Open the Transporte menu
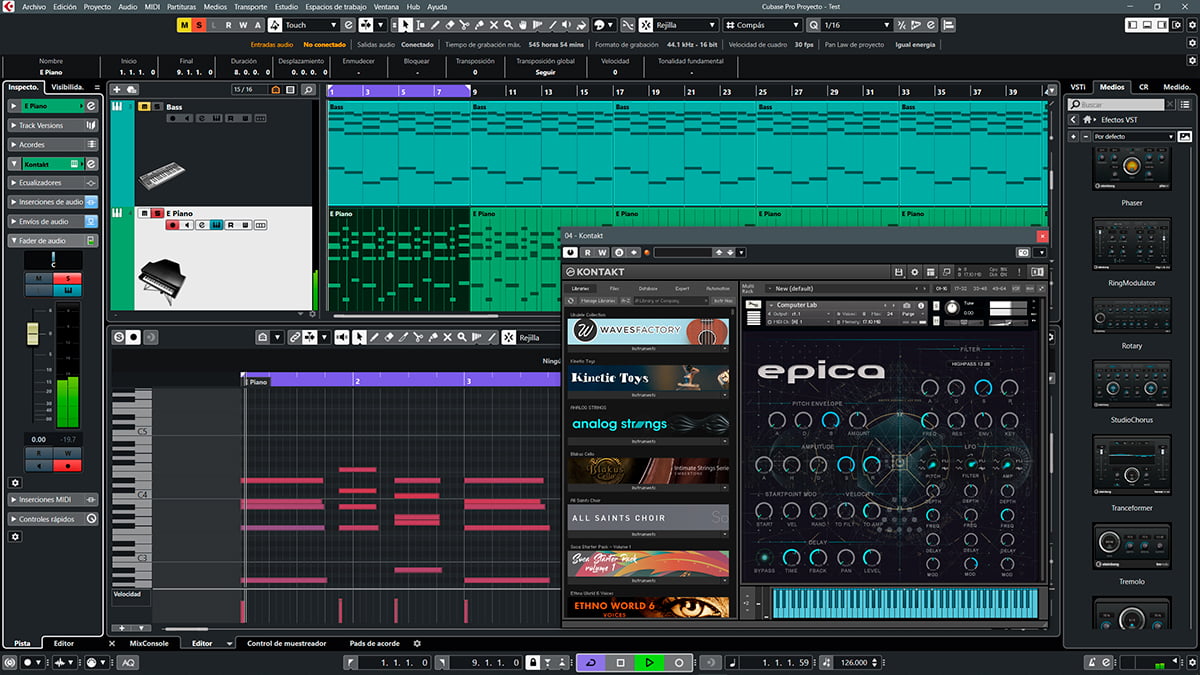Screen dimensions: 1200x675 [x=250, y=6]
